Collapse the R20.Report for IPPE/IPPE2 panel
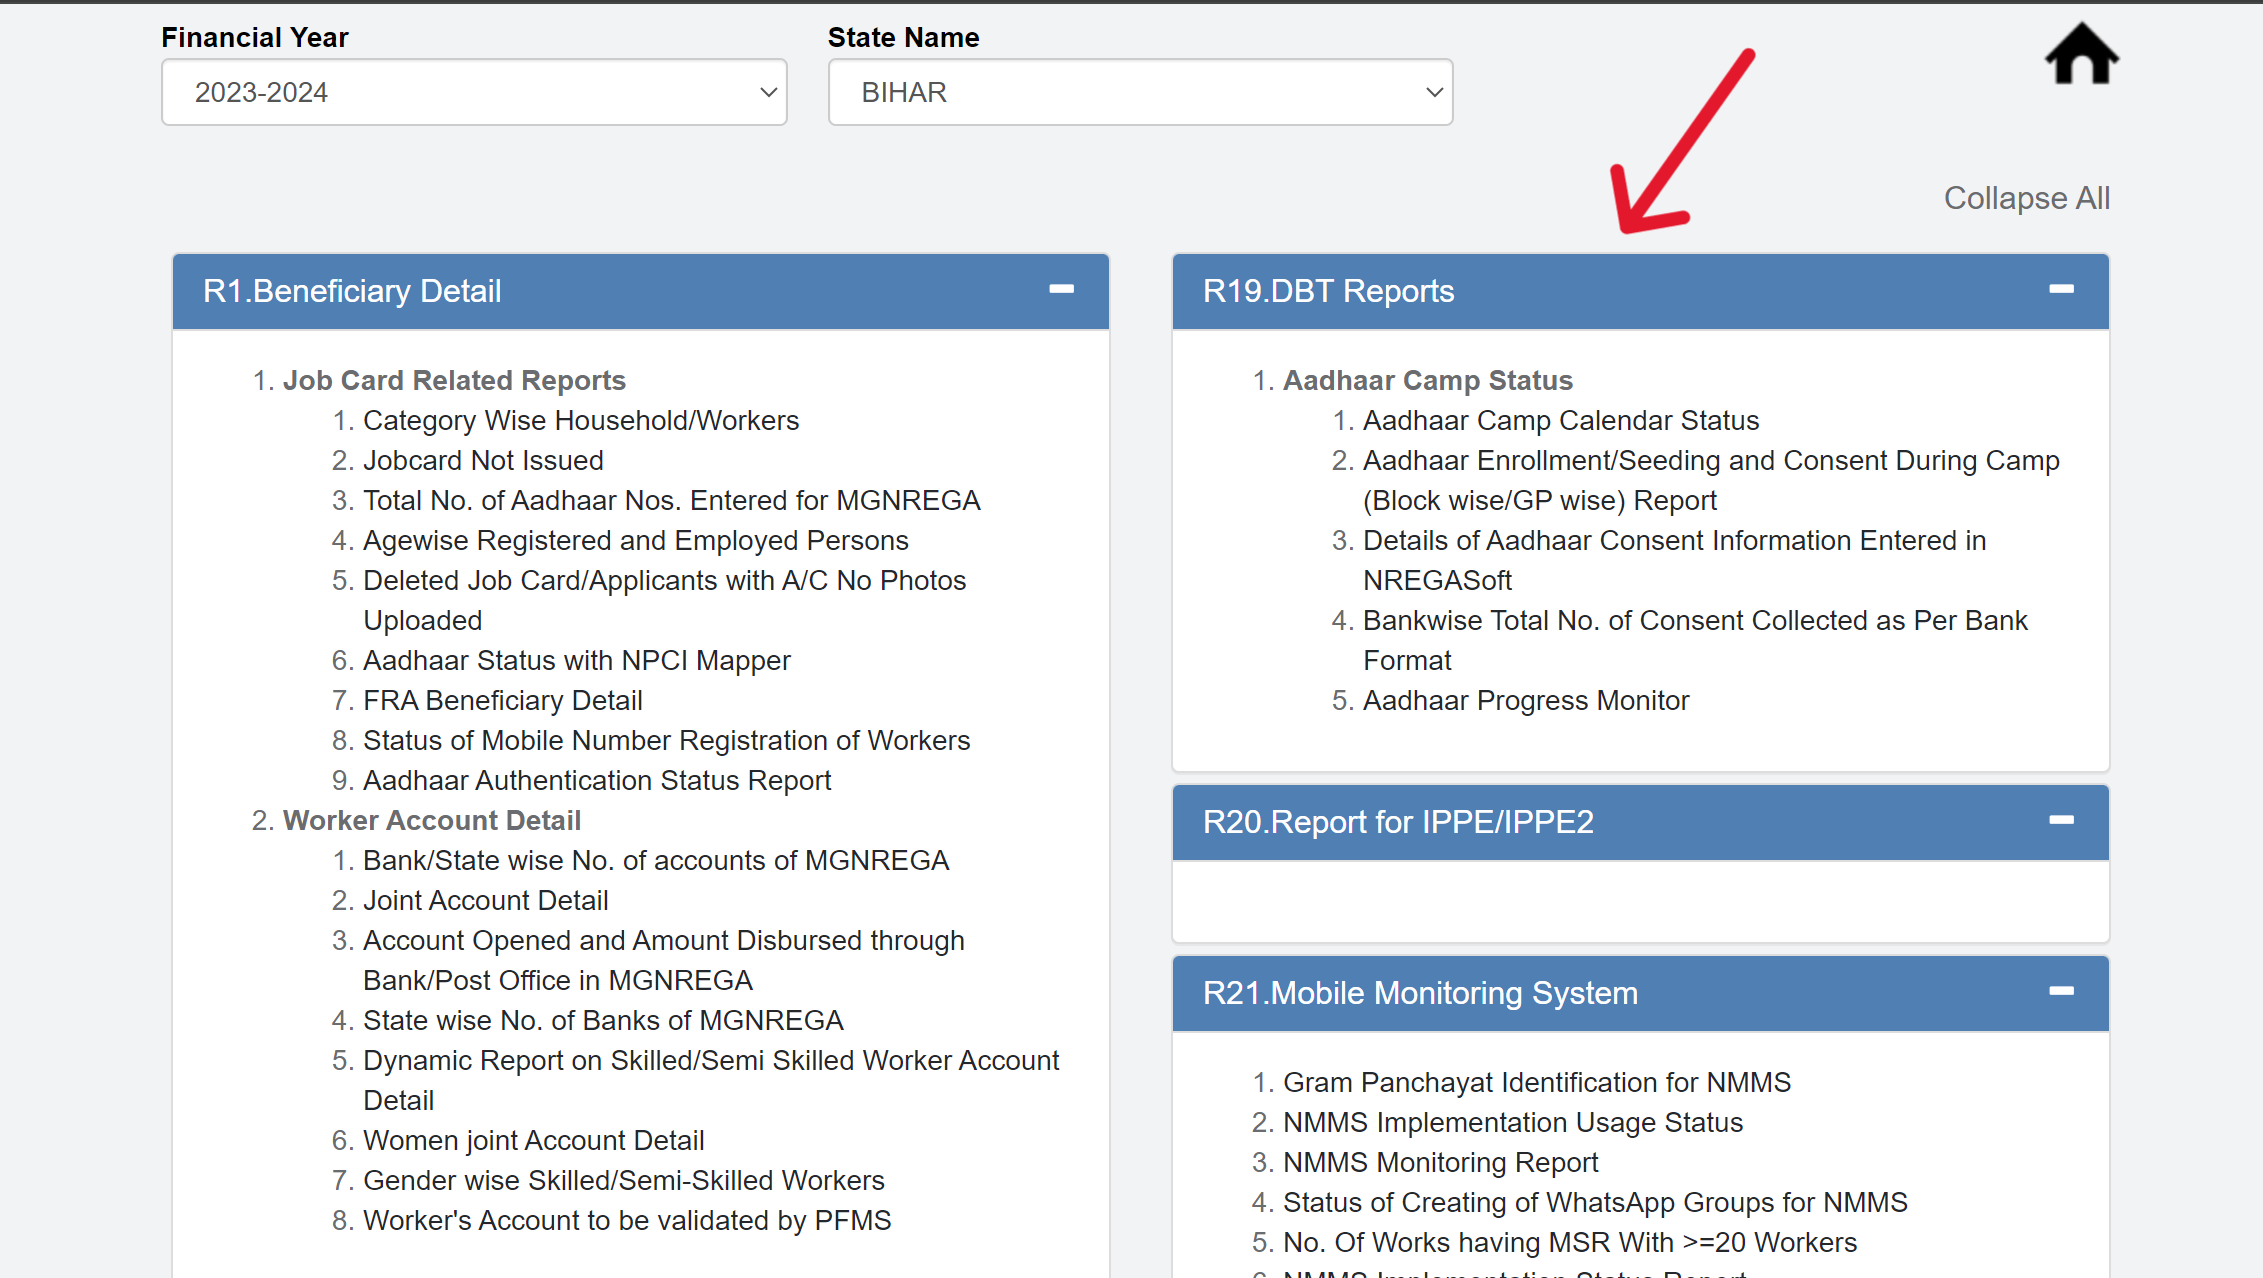Screen dimensions: 2263x1278 click(2063, 821)
